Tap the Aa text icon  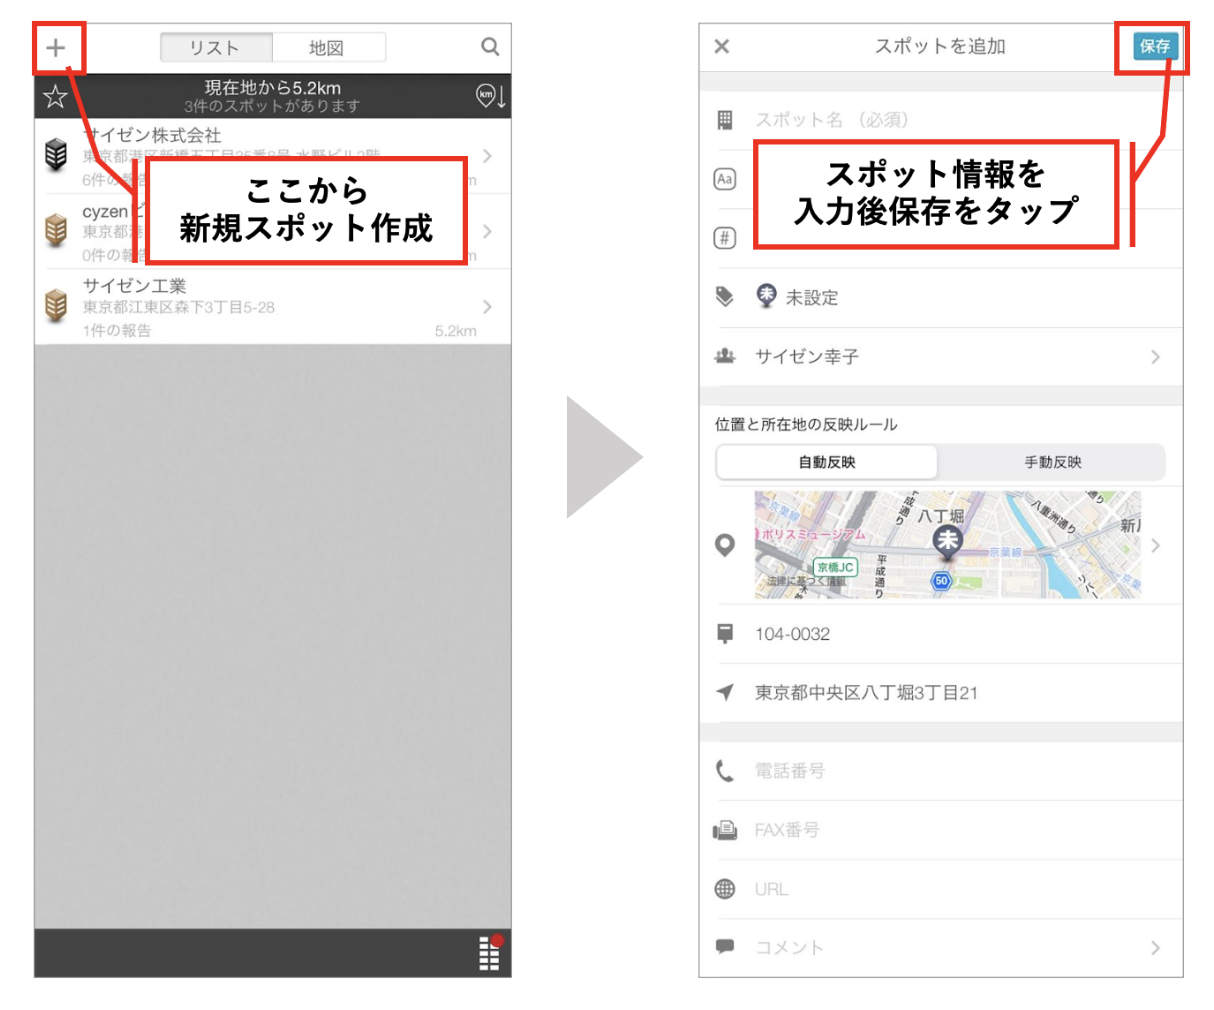click(725, 179)
